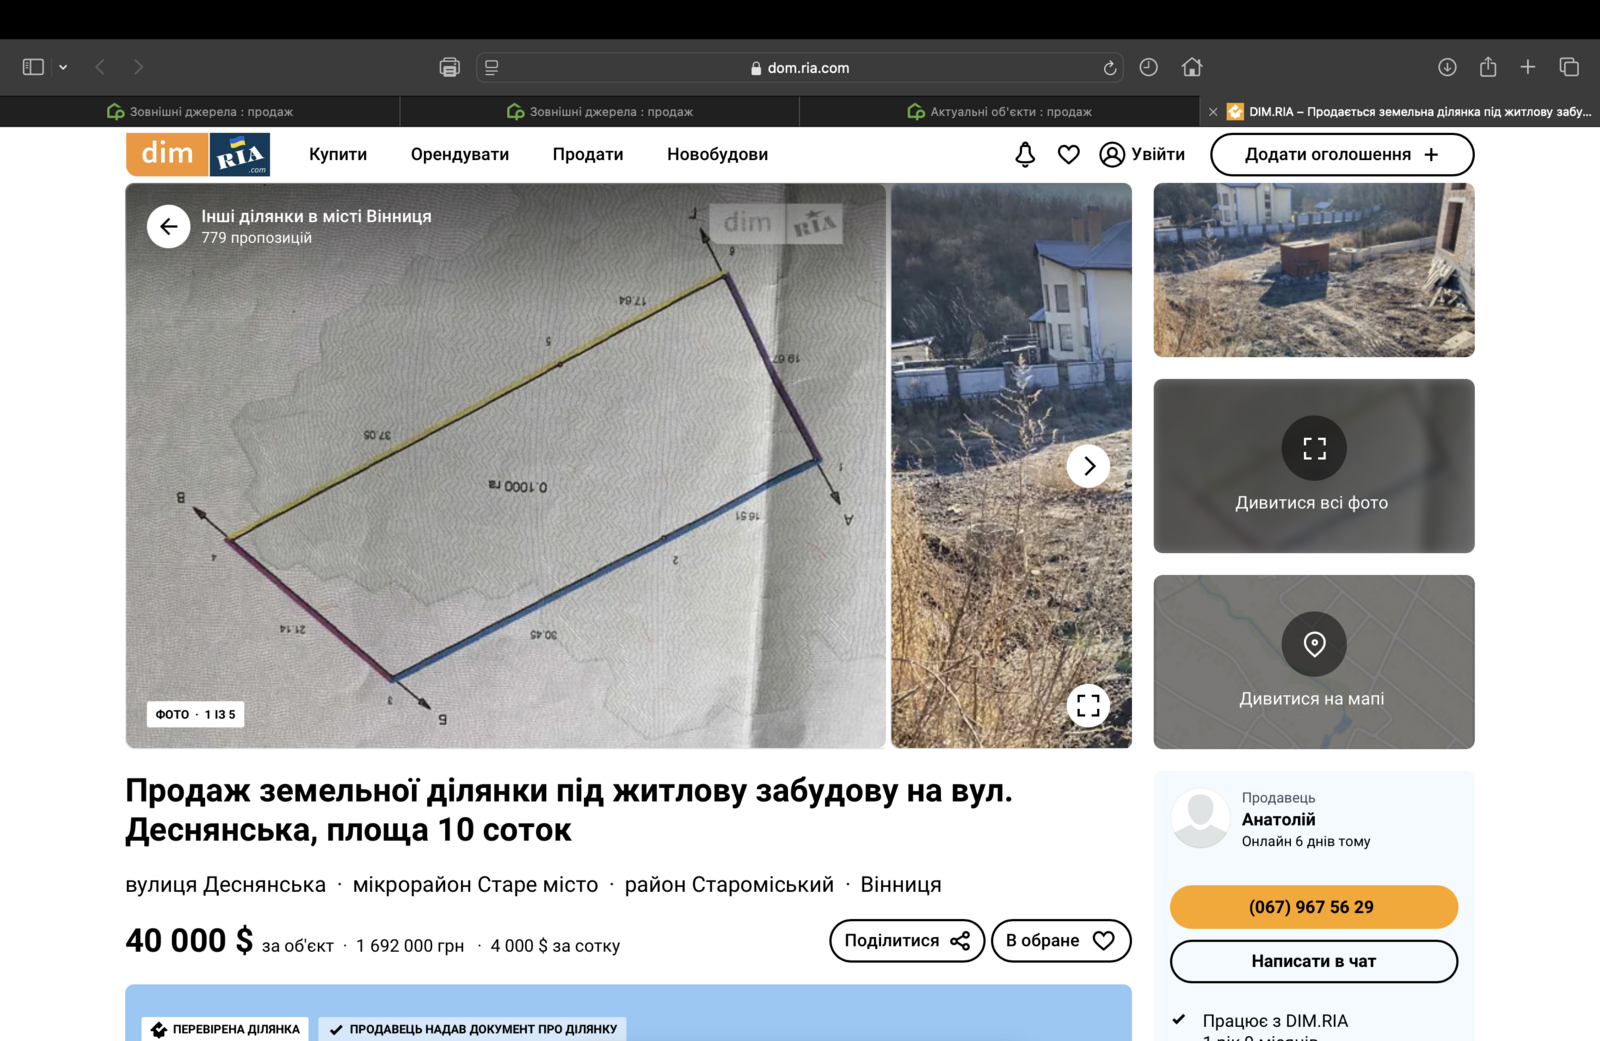The height and width of the screenshot is (1041, 1600).
Task: Click Safari home icon in toolbar
Action: [1192, 67]
